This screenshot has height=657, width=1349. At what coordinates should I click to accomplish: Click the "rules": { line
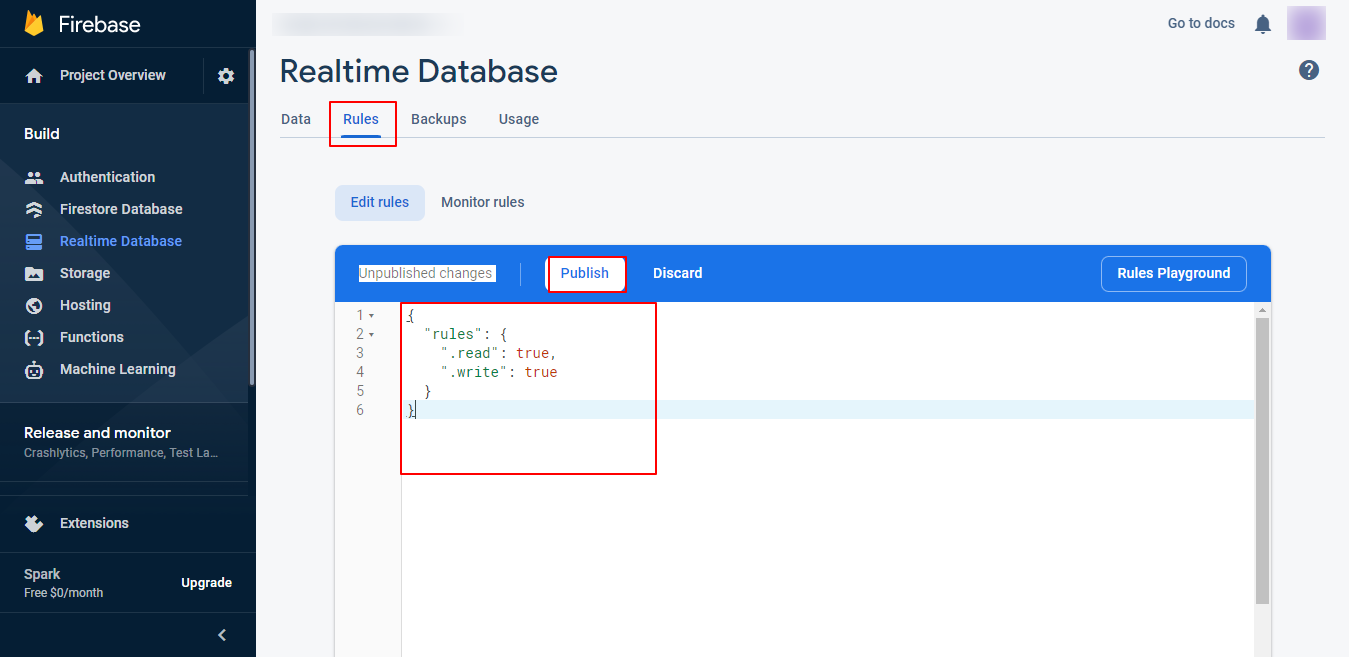click(466, 334)
